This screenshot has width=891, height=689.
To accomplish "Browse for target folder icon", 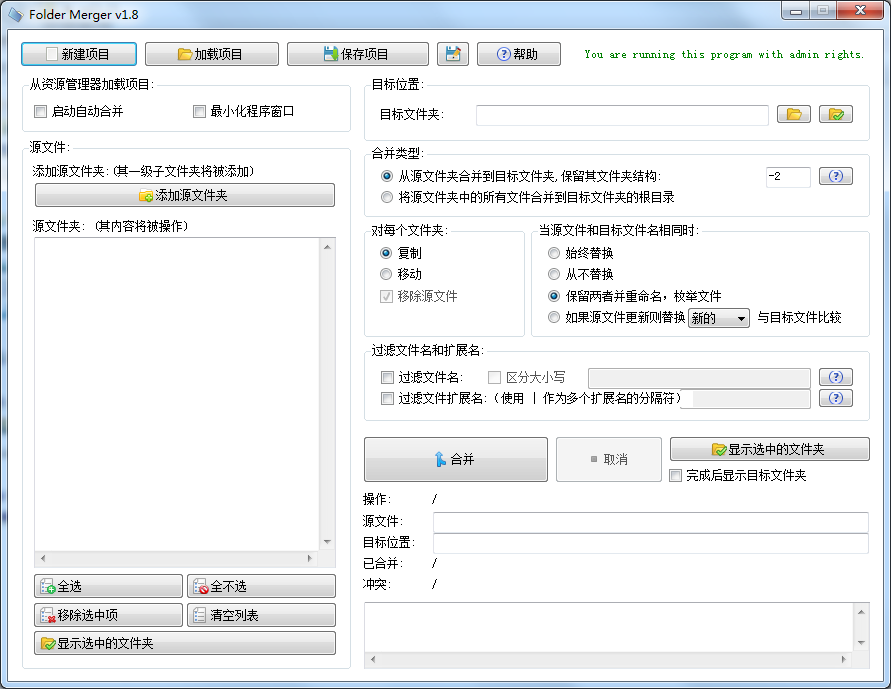I will (793, 114).
